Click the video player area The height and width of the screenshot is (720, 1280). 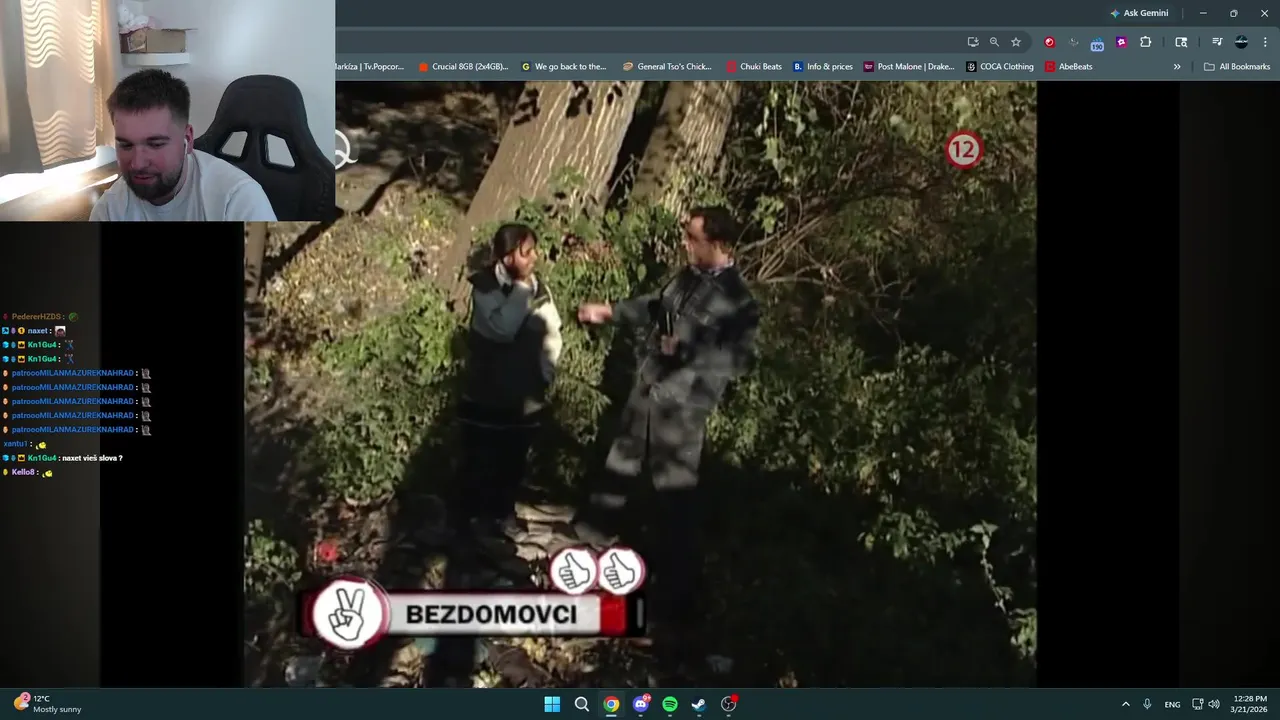(640, 384)
